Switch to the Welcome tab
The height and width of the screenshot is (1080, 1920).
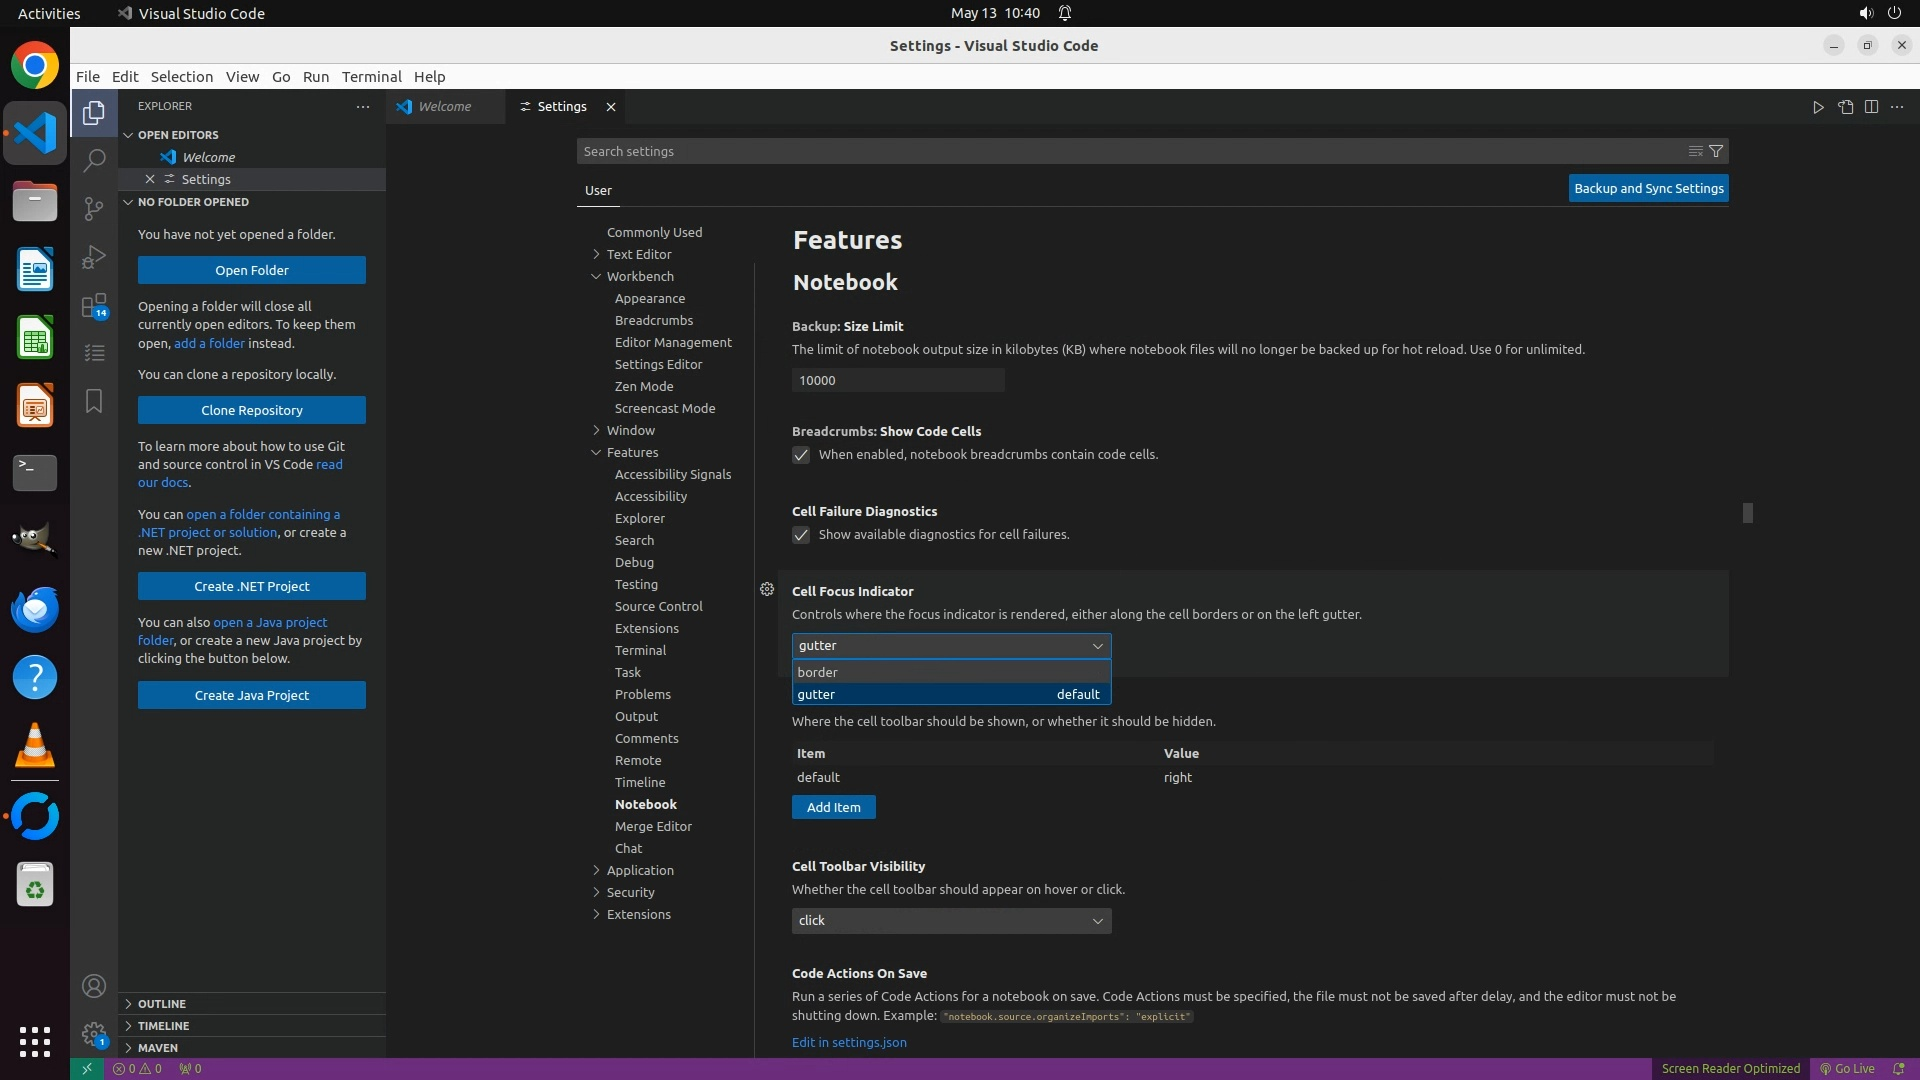coord(444,106)
